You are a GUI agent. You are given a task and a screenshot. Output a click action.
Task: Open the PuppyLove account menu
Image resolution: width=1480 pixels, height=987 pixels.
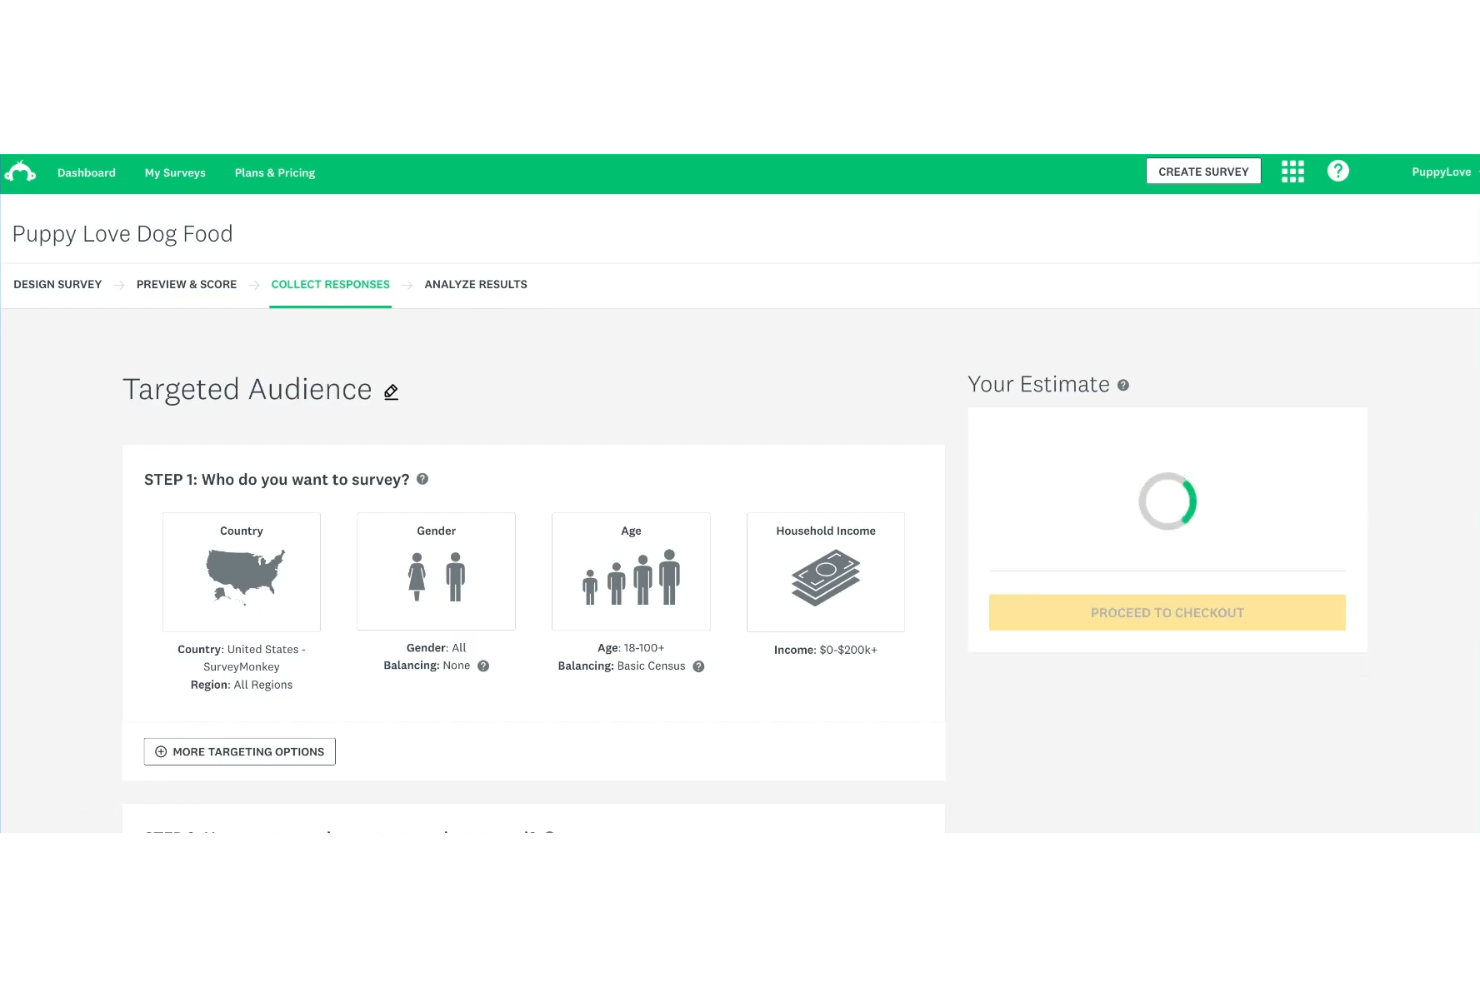pos(1441,172)
